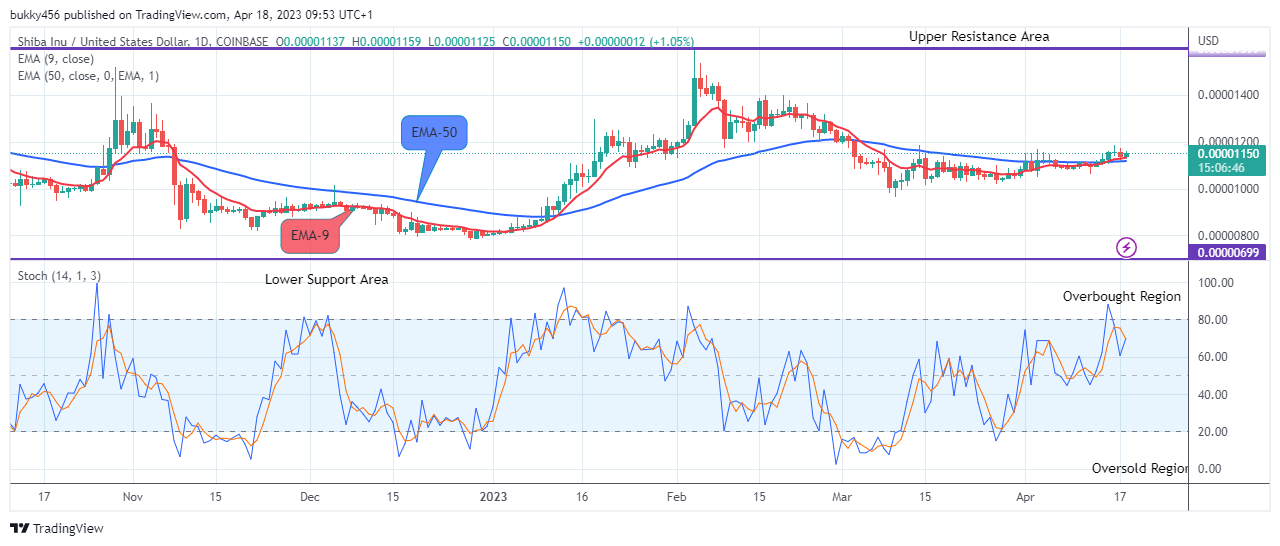1280x546 pixels.
Task: Click the 60.00 stochastic axis value
Action: [1212, 357]
